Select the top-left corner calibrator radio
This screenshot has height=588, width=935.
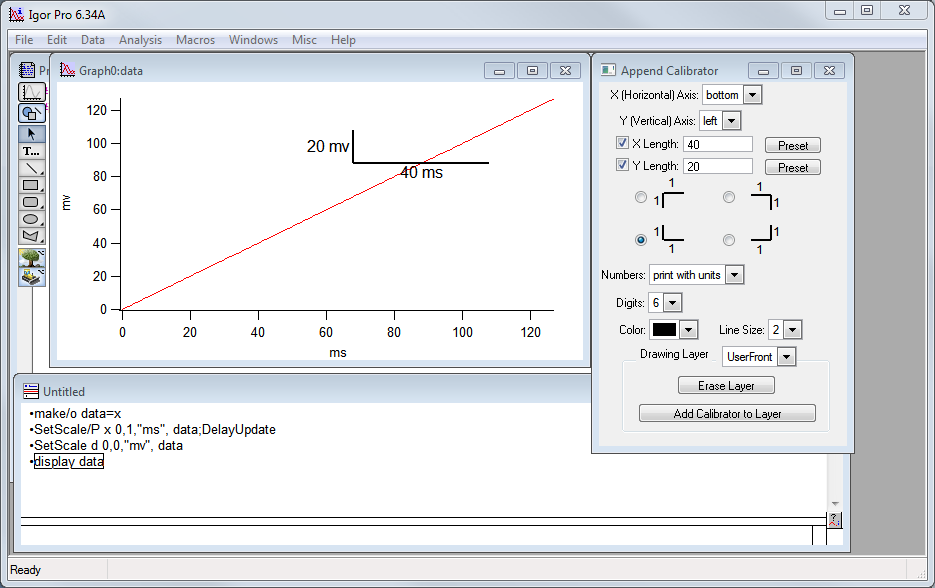[x=641, y=198]
